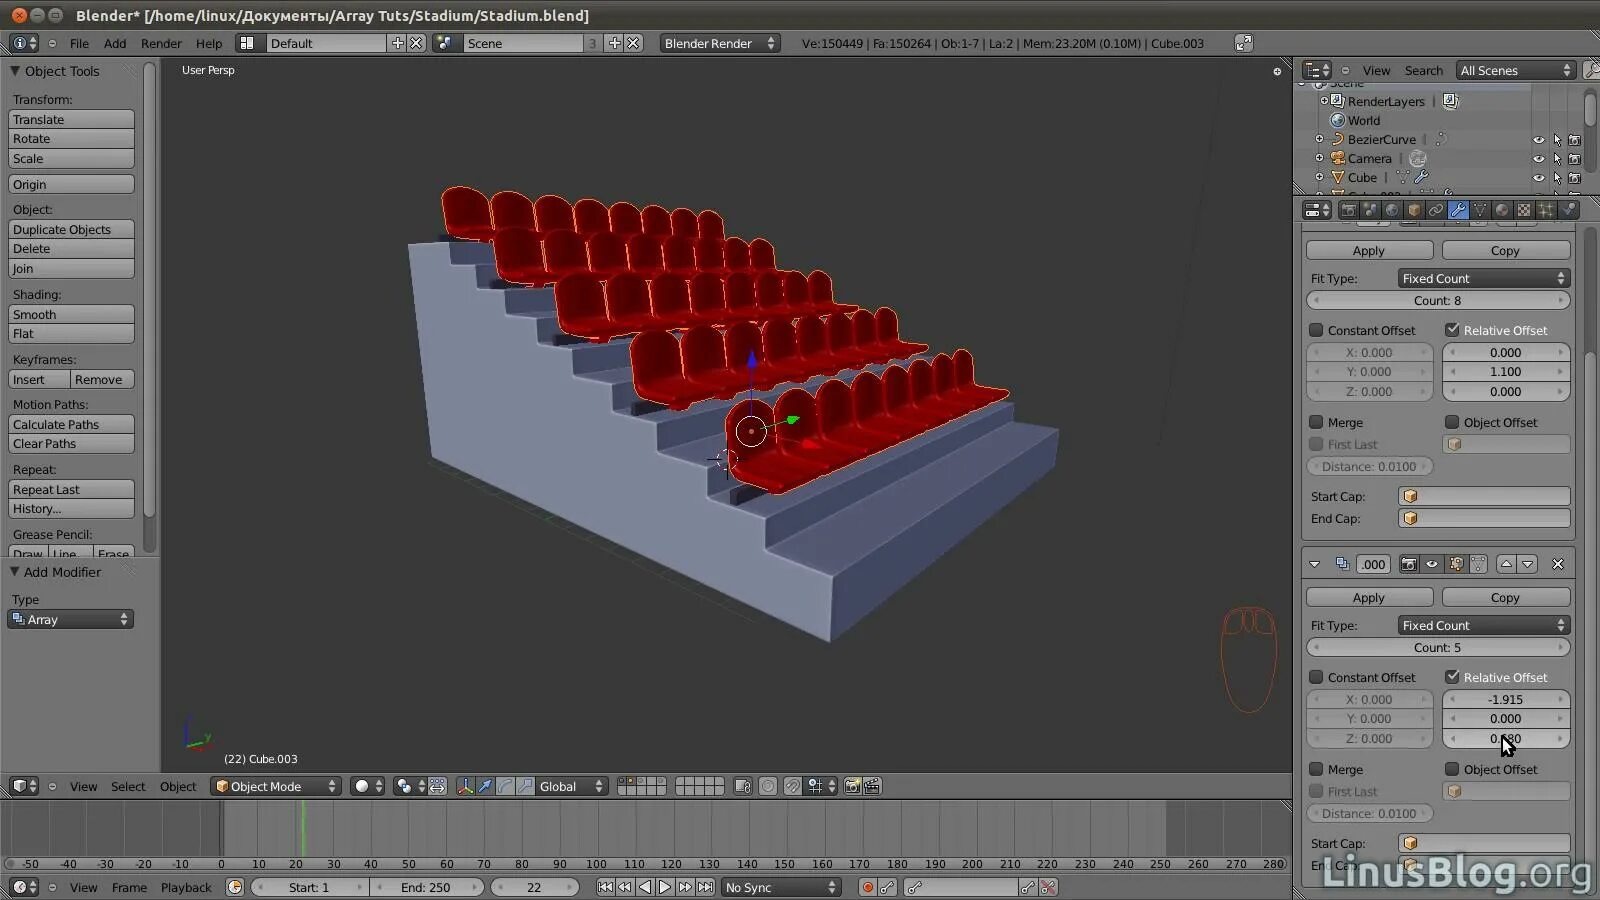This screenshot has width=1600, height=900.
Task: Toggle viewport visibility of second Array modifier
Action: click(x=1432, y=564)
